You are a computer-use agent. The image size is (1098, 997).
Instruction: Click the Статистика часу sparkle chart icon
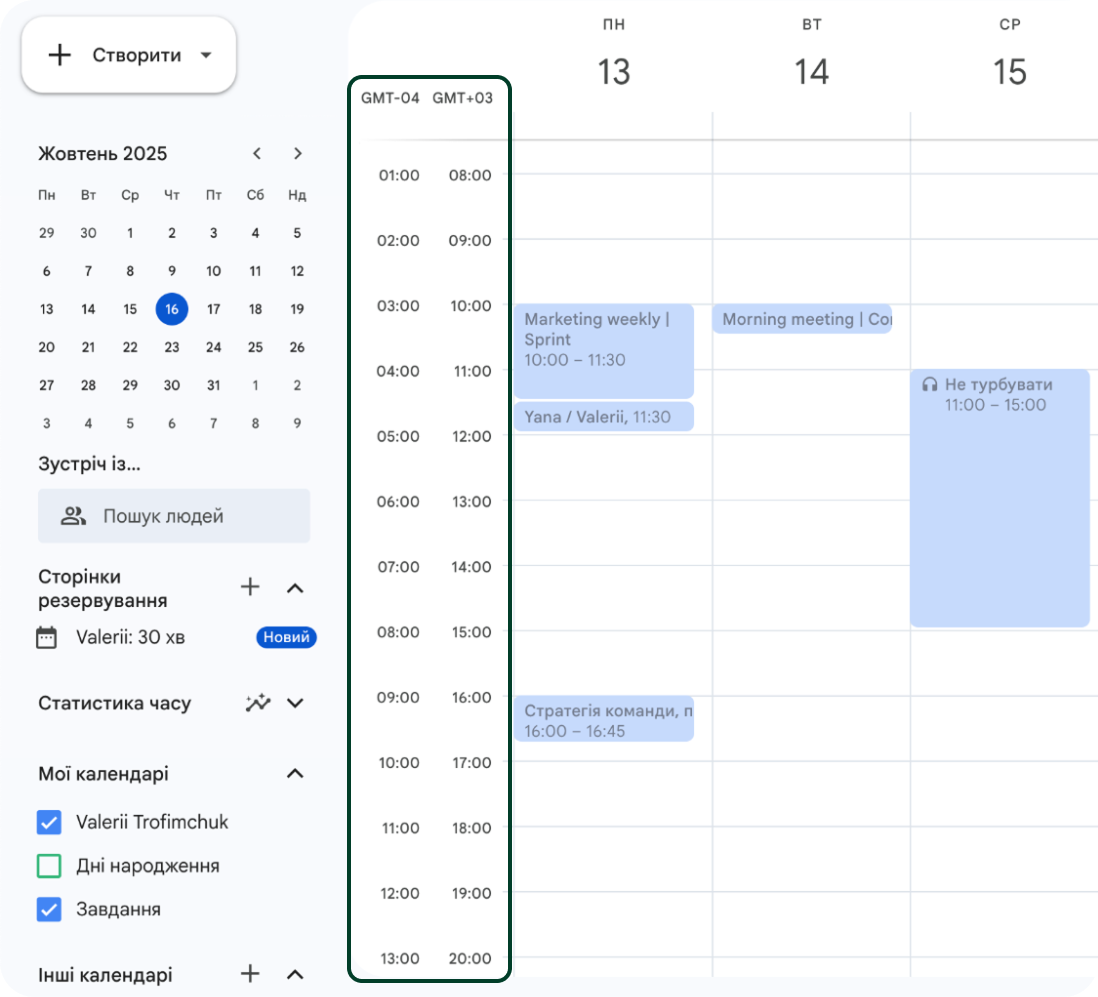click(258, 703)
